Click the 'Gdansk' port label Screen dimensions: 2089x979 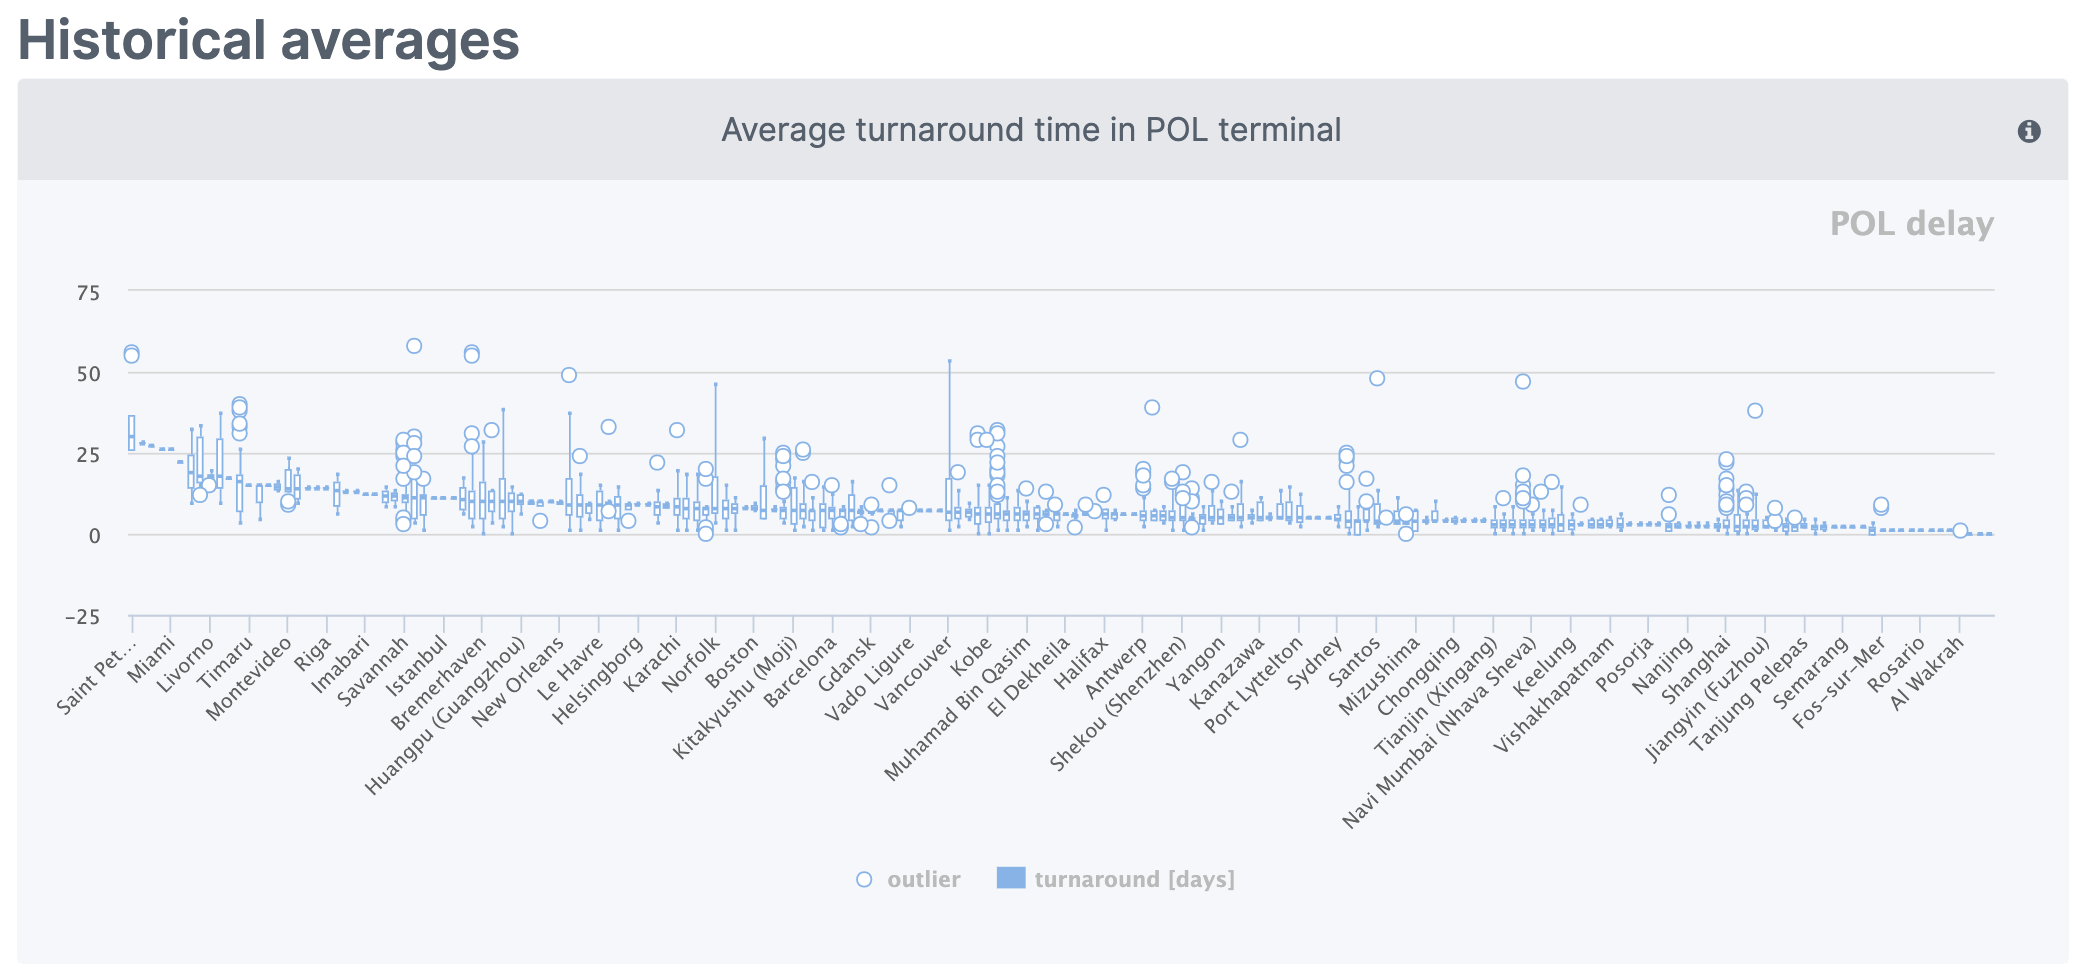pos(848,665)
